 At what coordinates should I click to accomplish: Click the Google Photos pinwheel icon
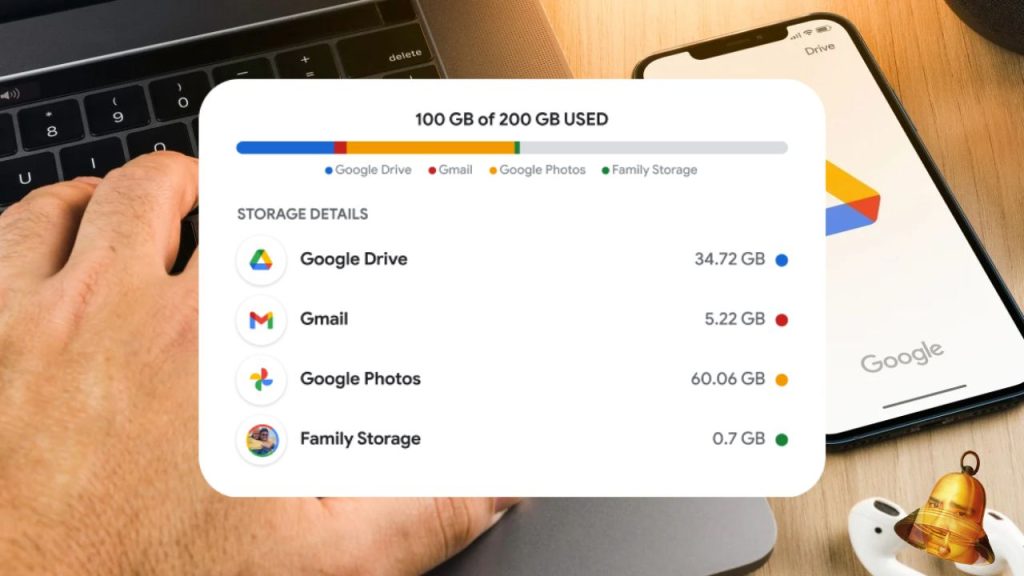(x=261, y=379)
